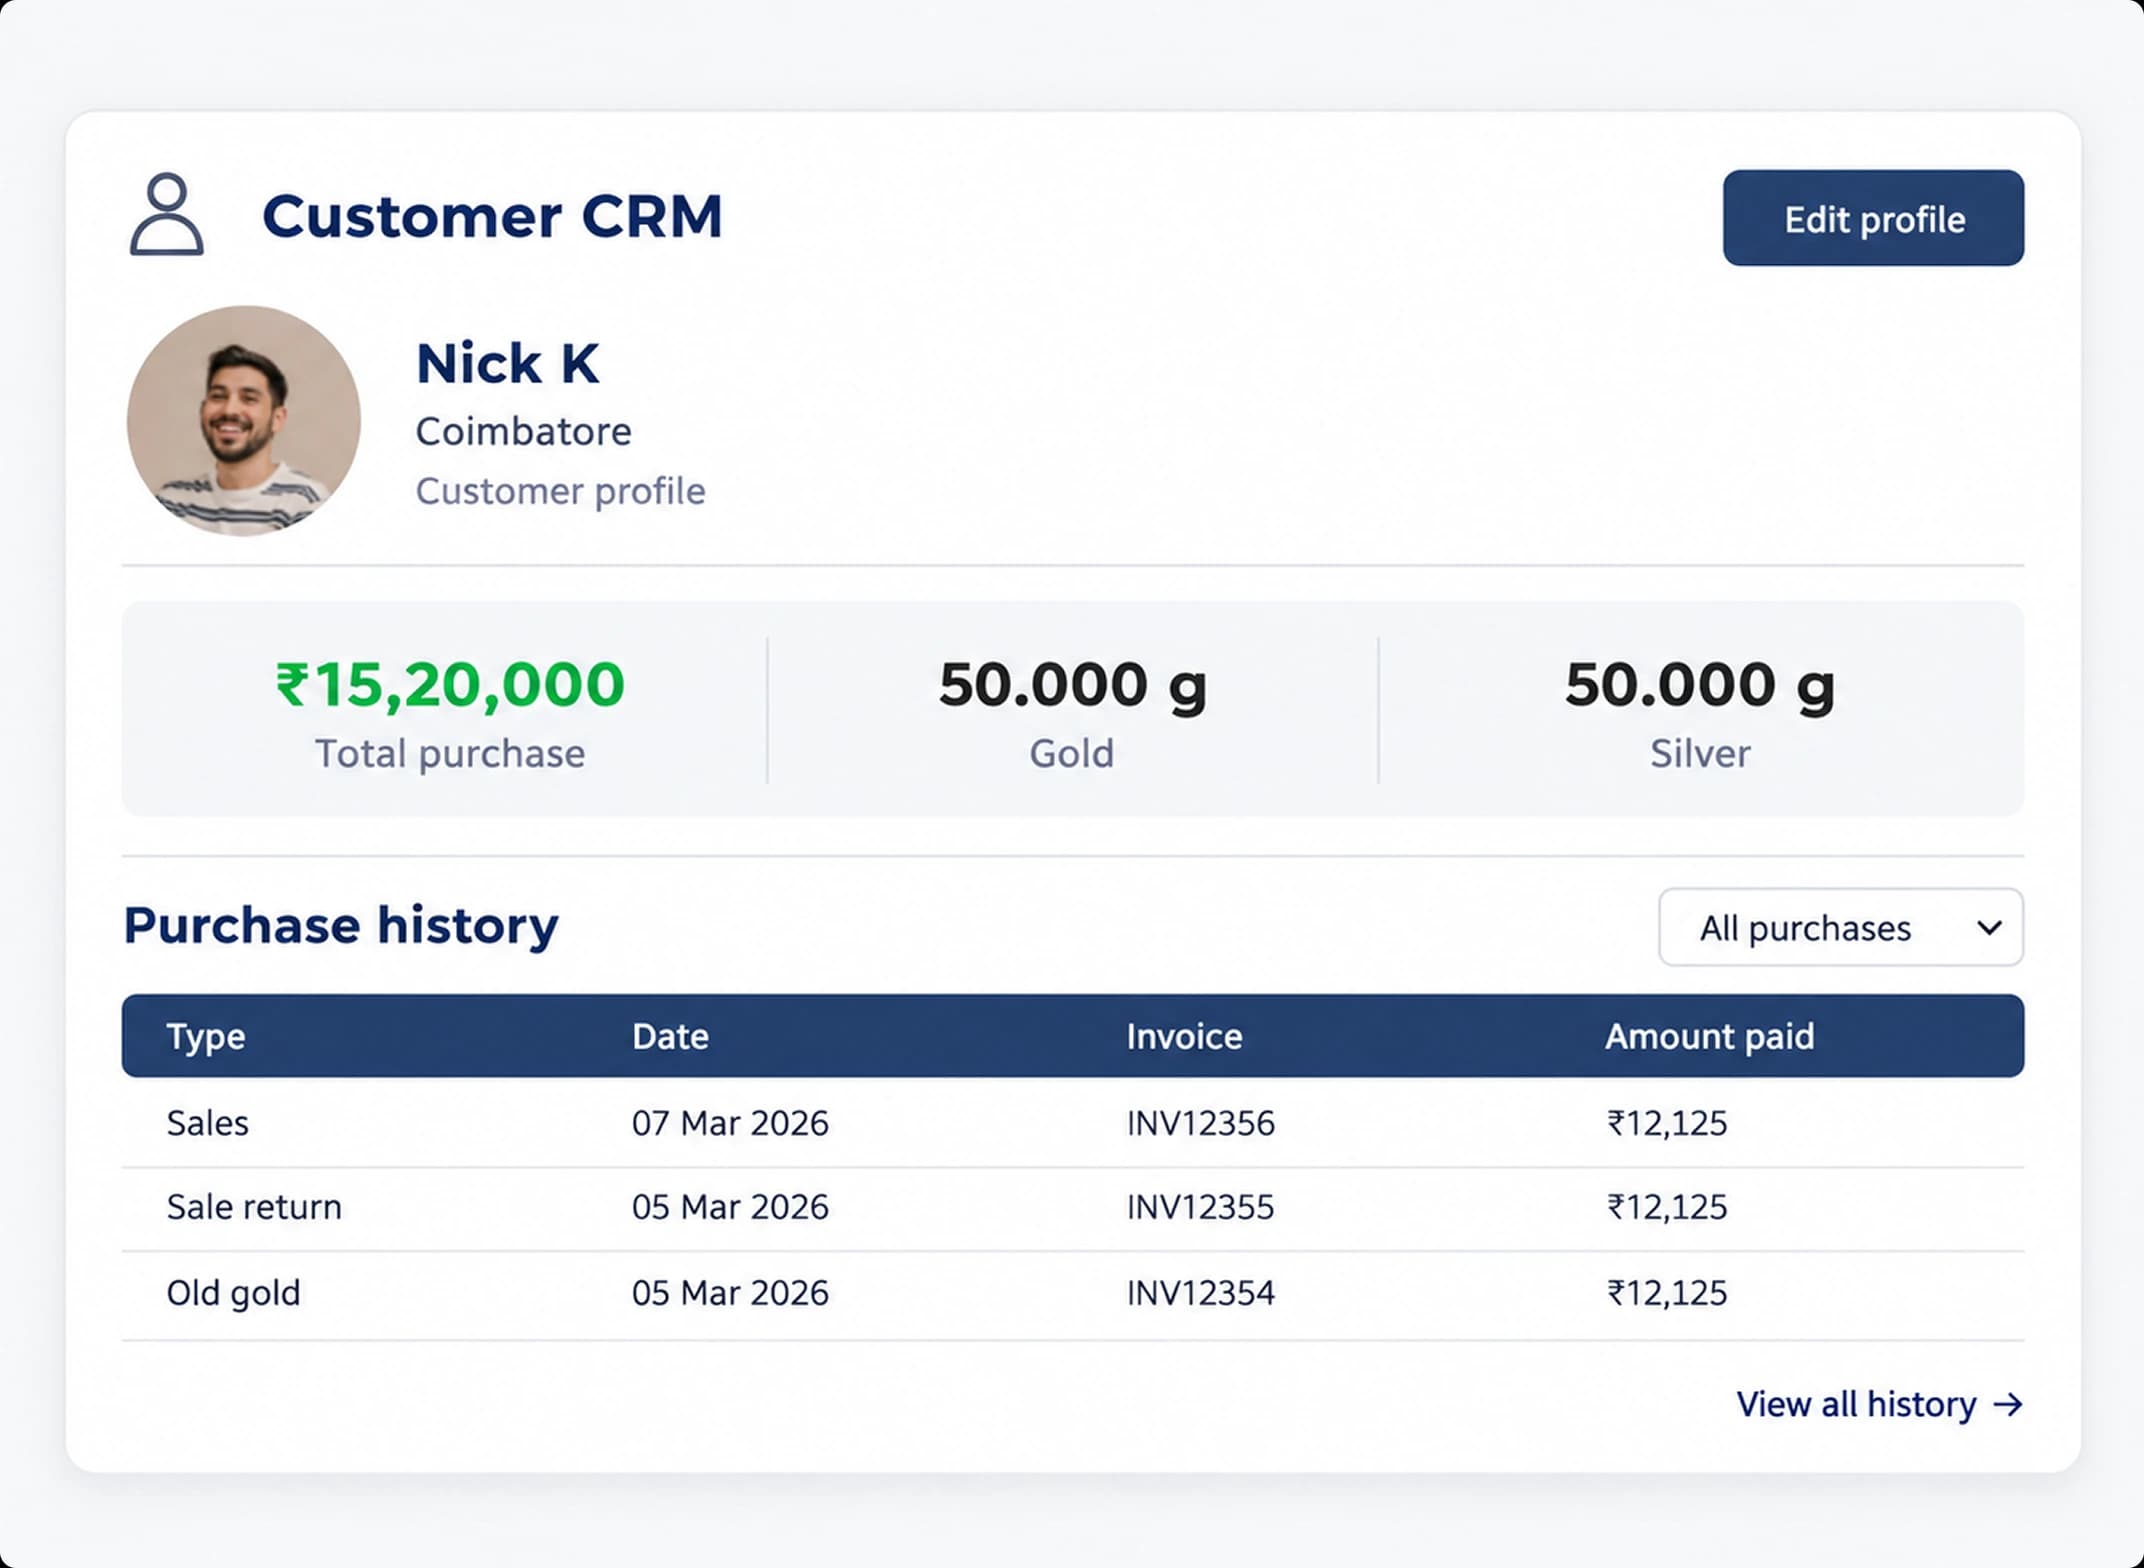
Task: Click the ₹12,125 amount for INV12356
Action: click(x=1667, y=1123)
